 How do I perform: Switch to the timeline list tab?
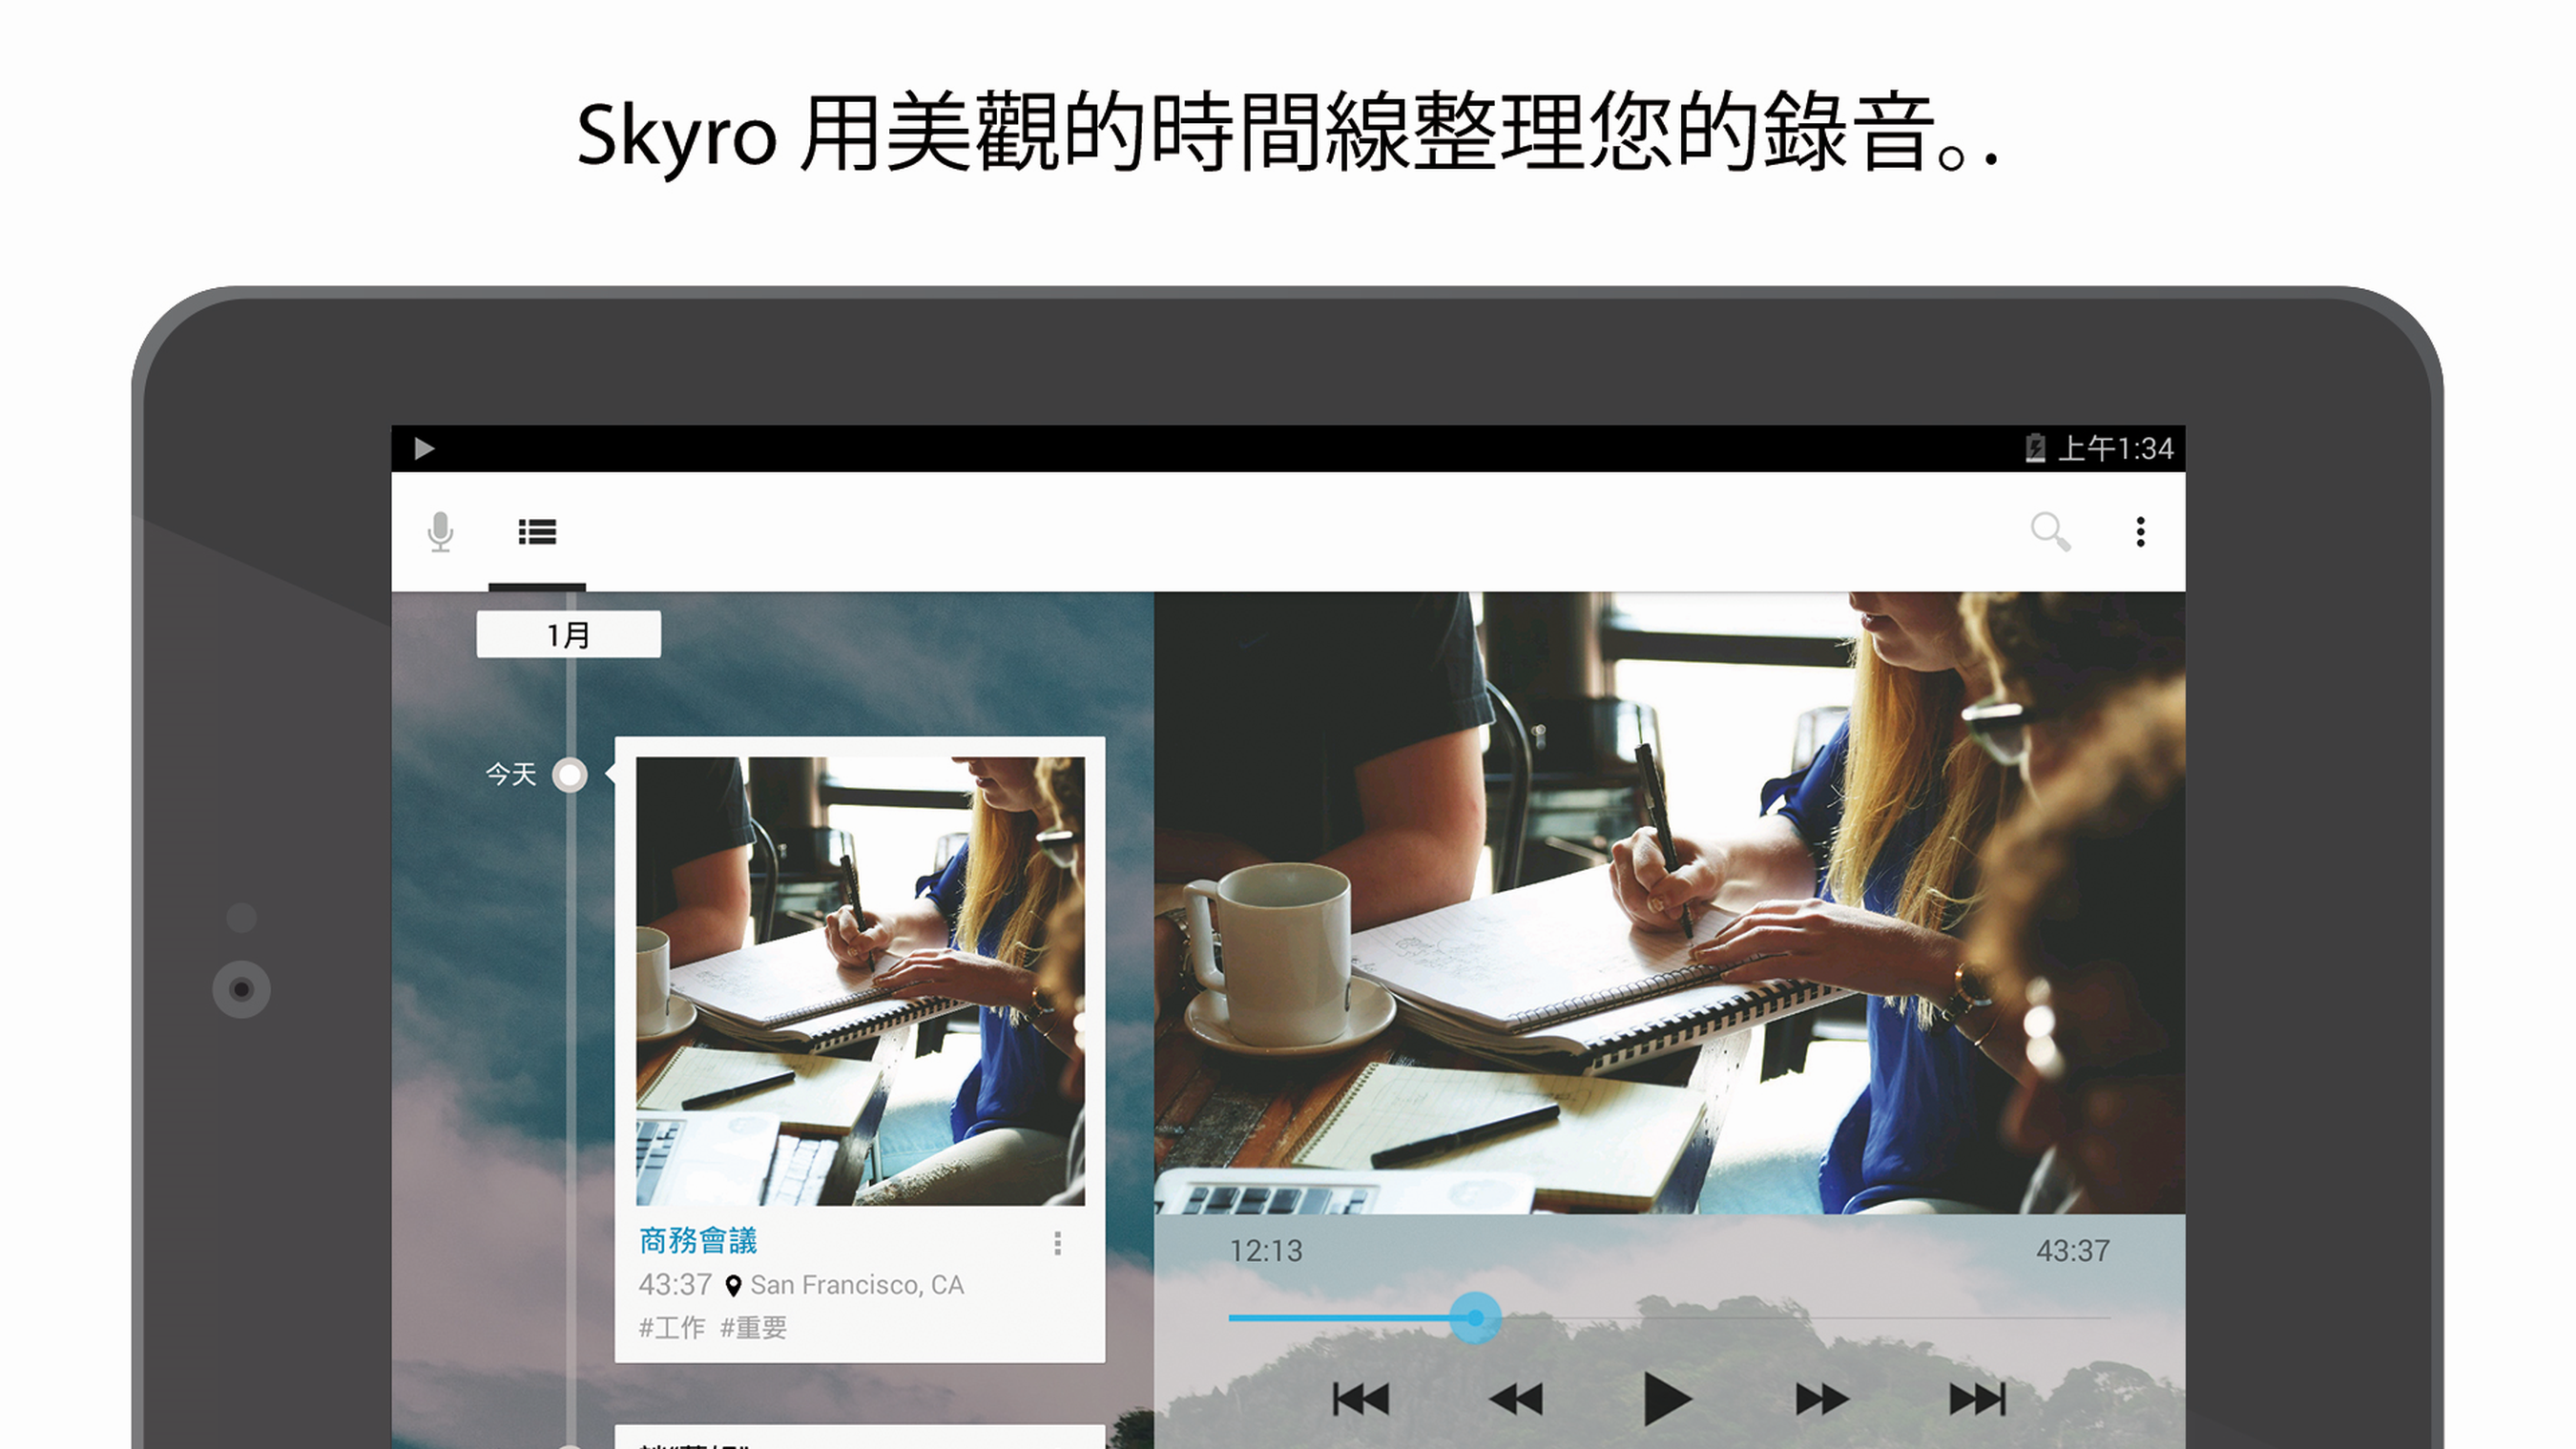tap(537, 531)
